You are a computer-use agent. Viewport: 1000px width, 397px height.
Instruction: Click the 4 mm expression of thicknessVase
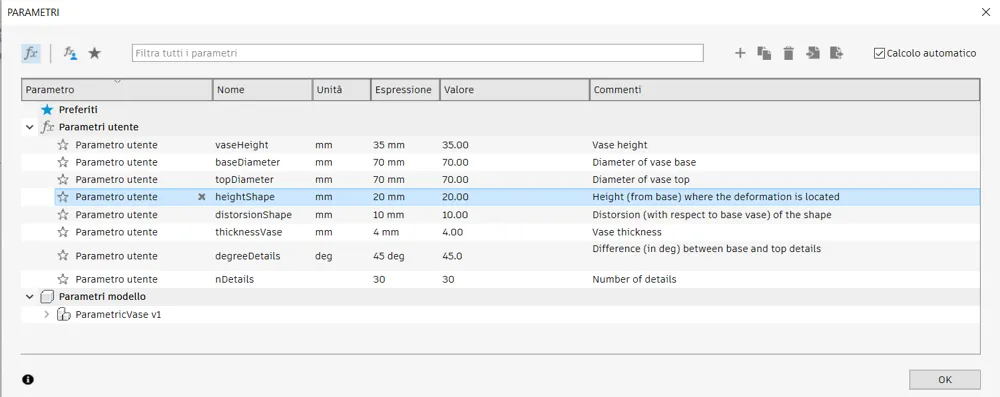386,232
